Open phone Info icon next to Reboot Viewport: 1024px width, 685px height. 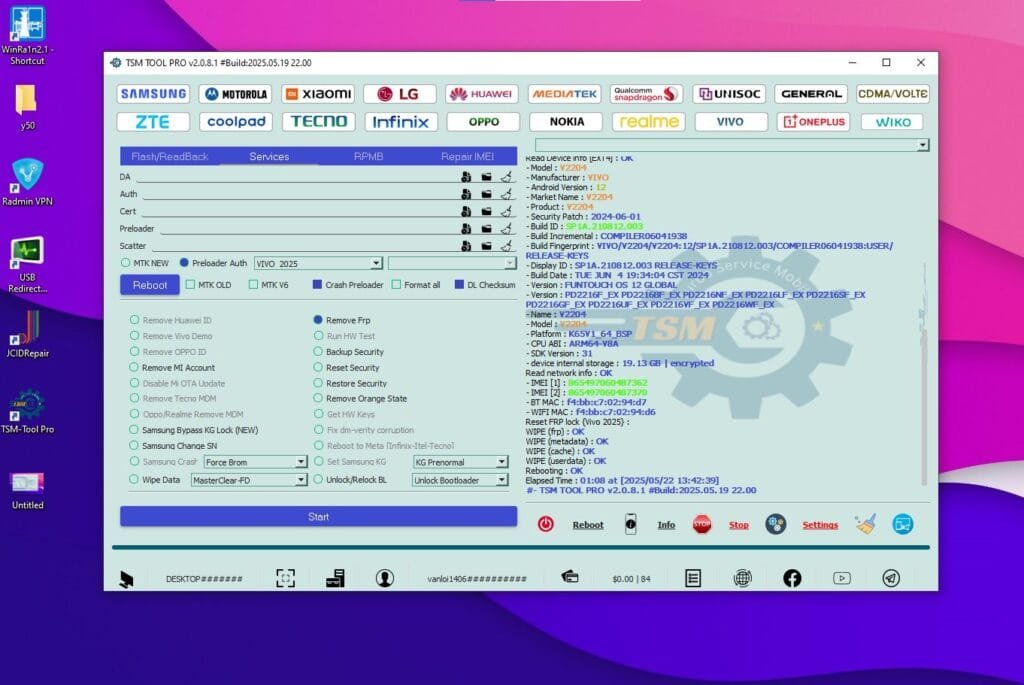[x=632, y=523]
